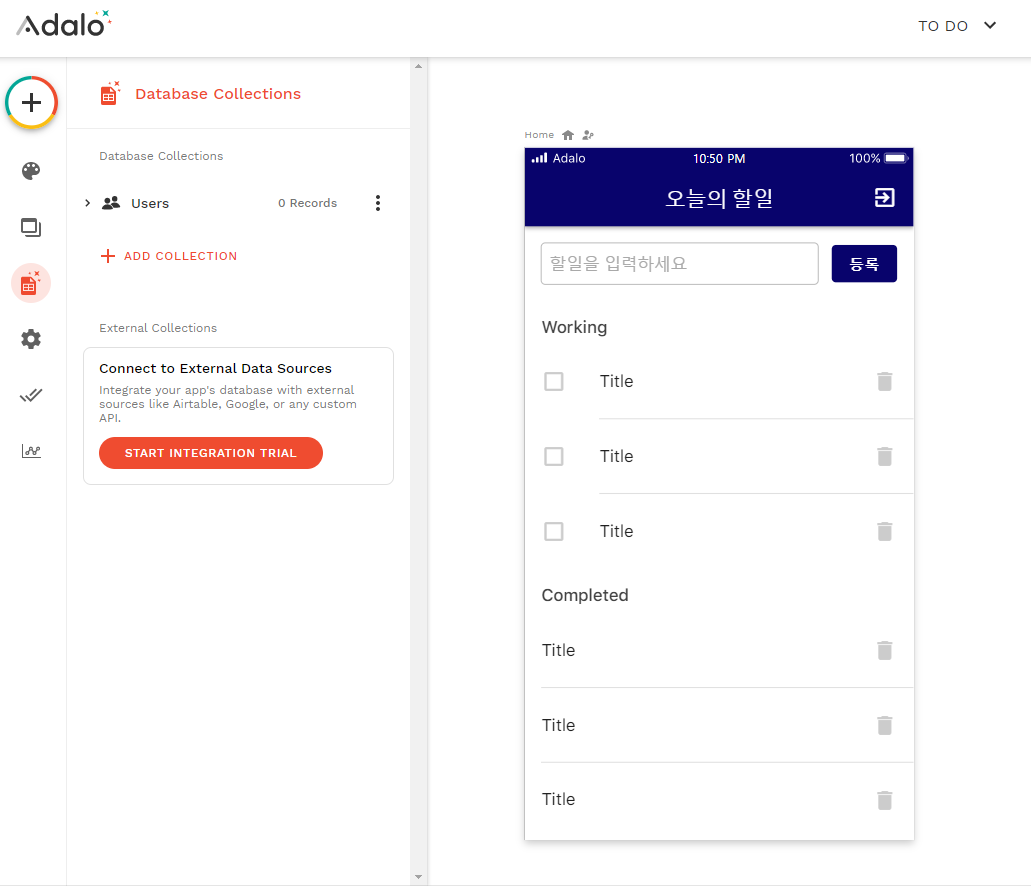
Task: Click the Database Collections header icon
Action: pos(110,93)
